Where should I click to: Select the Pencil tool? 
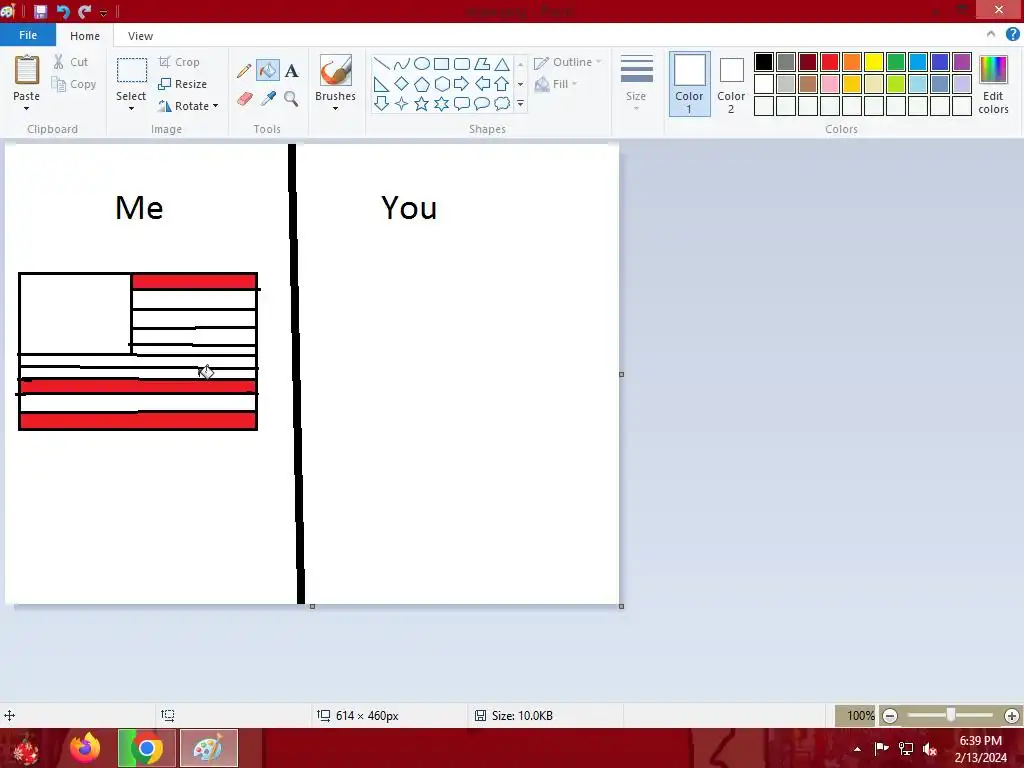(x=244, y=71)
